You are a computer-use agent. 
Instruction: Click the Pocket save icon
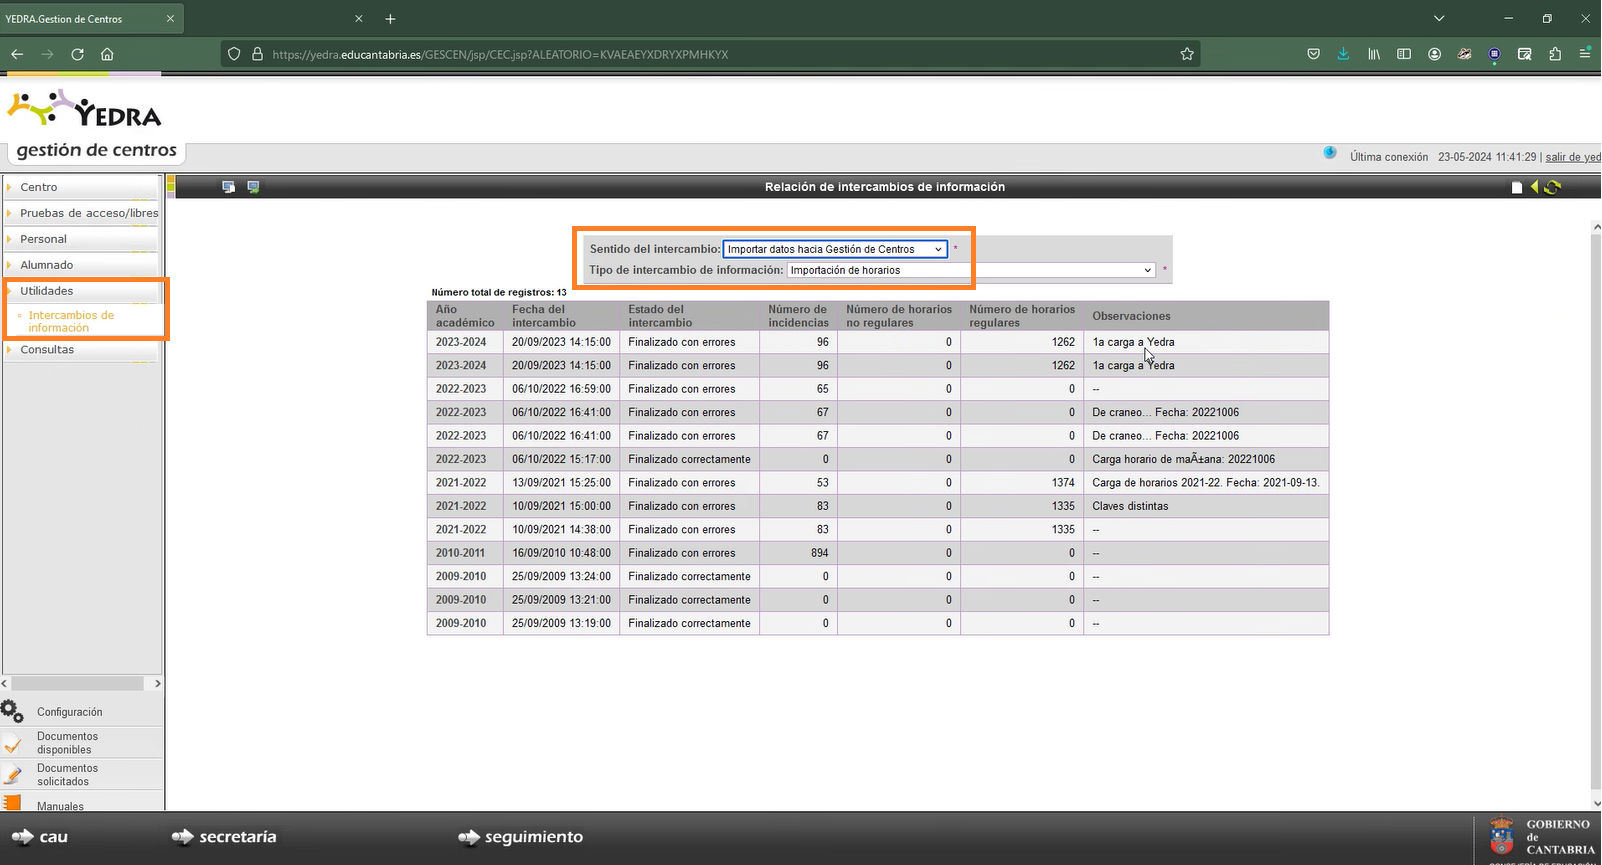(x=1314, y=54)
